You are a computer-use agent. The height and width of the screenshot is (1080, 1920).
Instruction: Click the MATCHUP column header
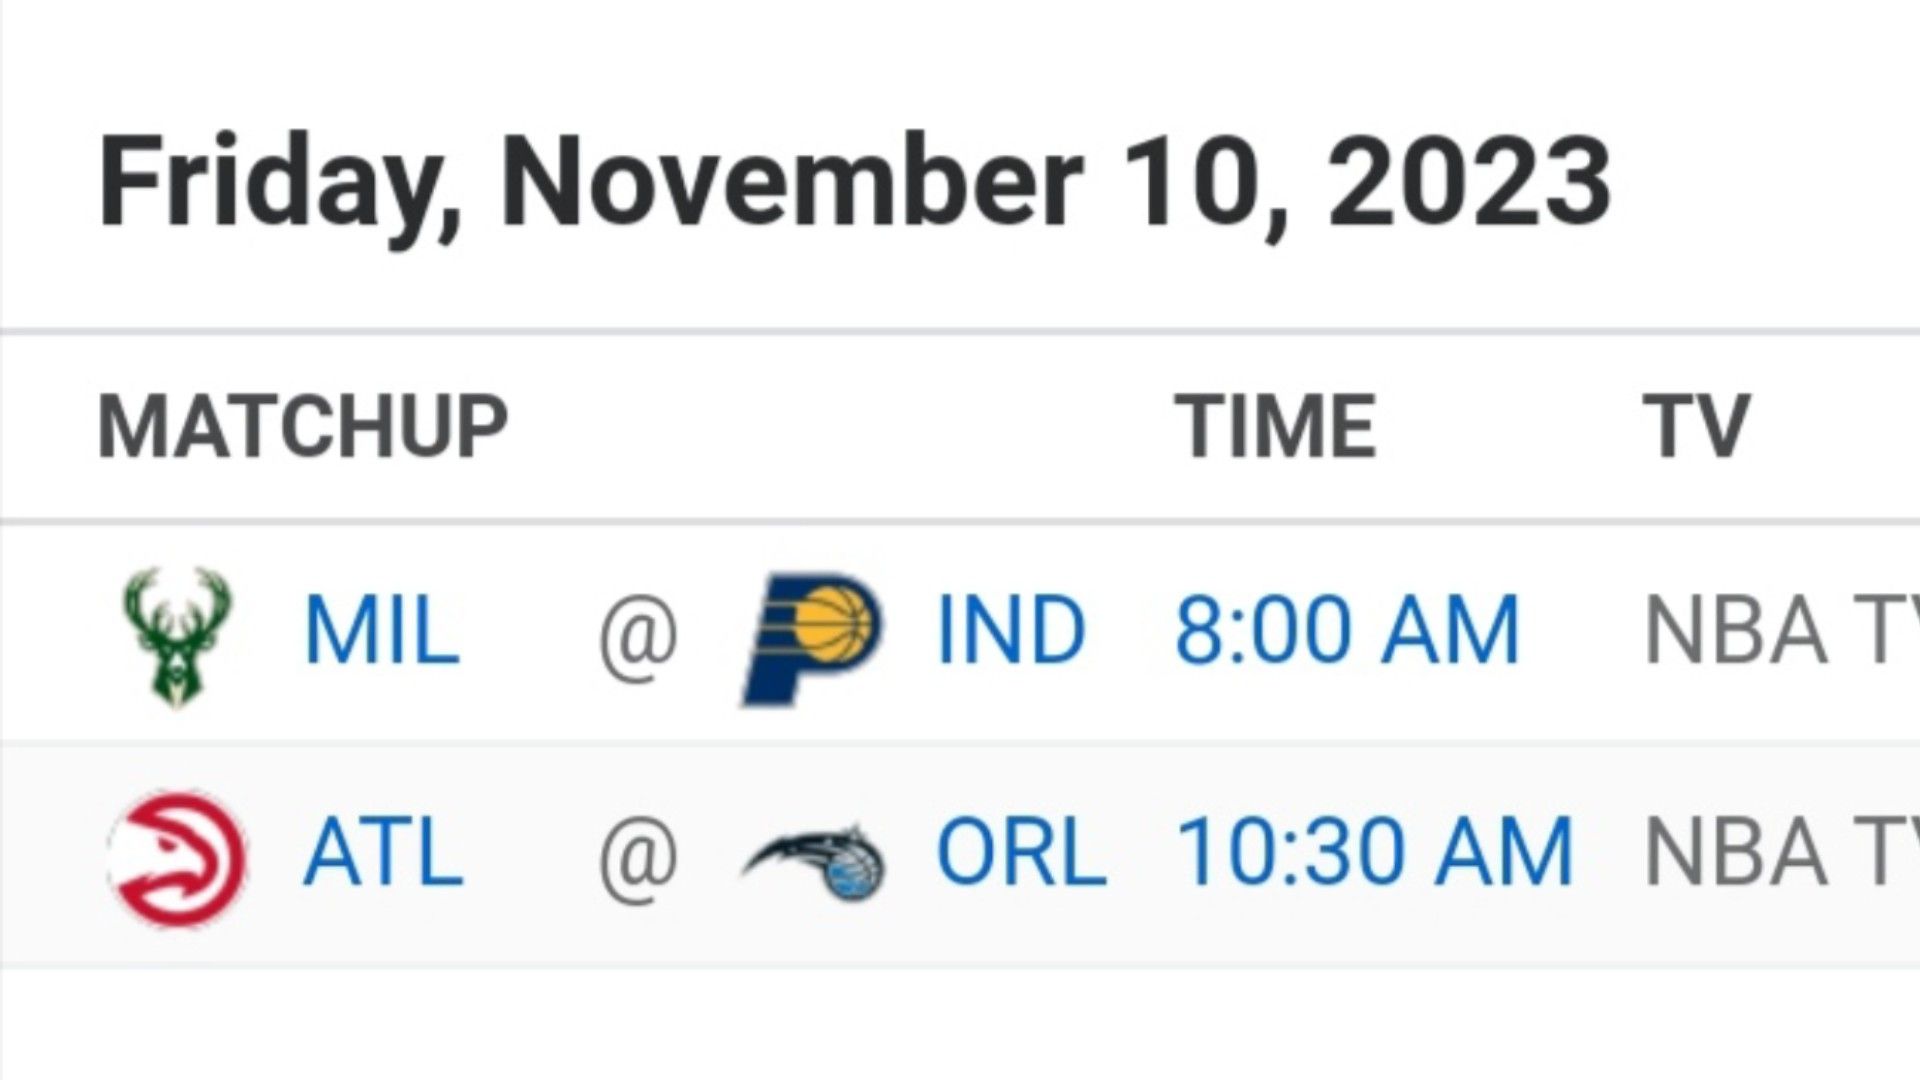click(303, 427)
